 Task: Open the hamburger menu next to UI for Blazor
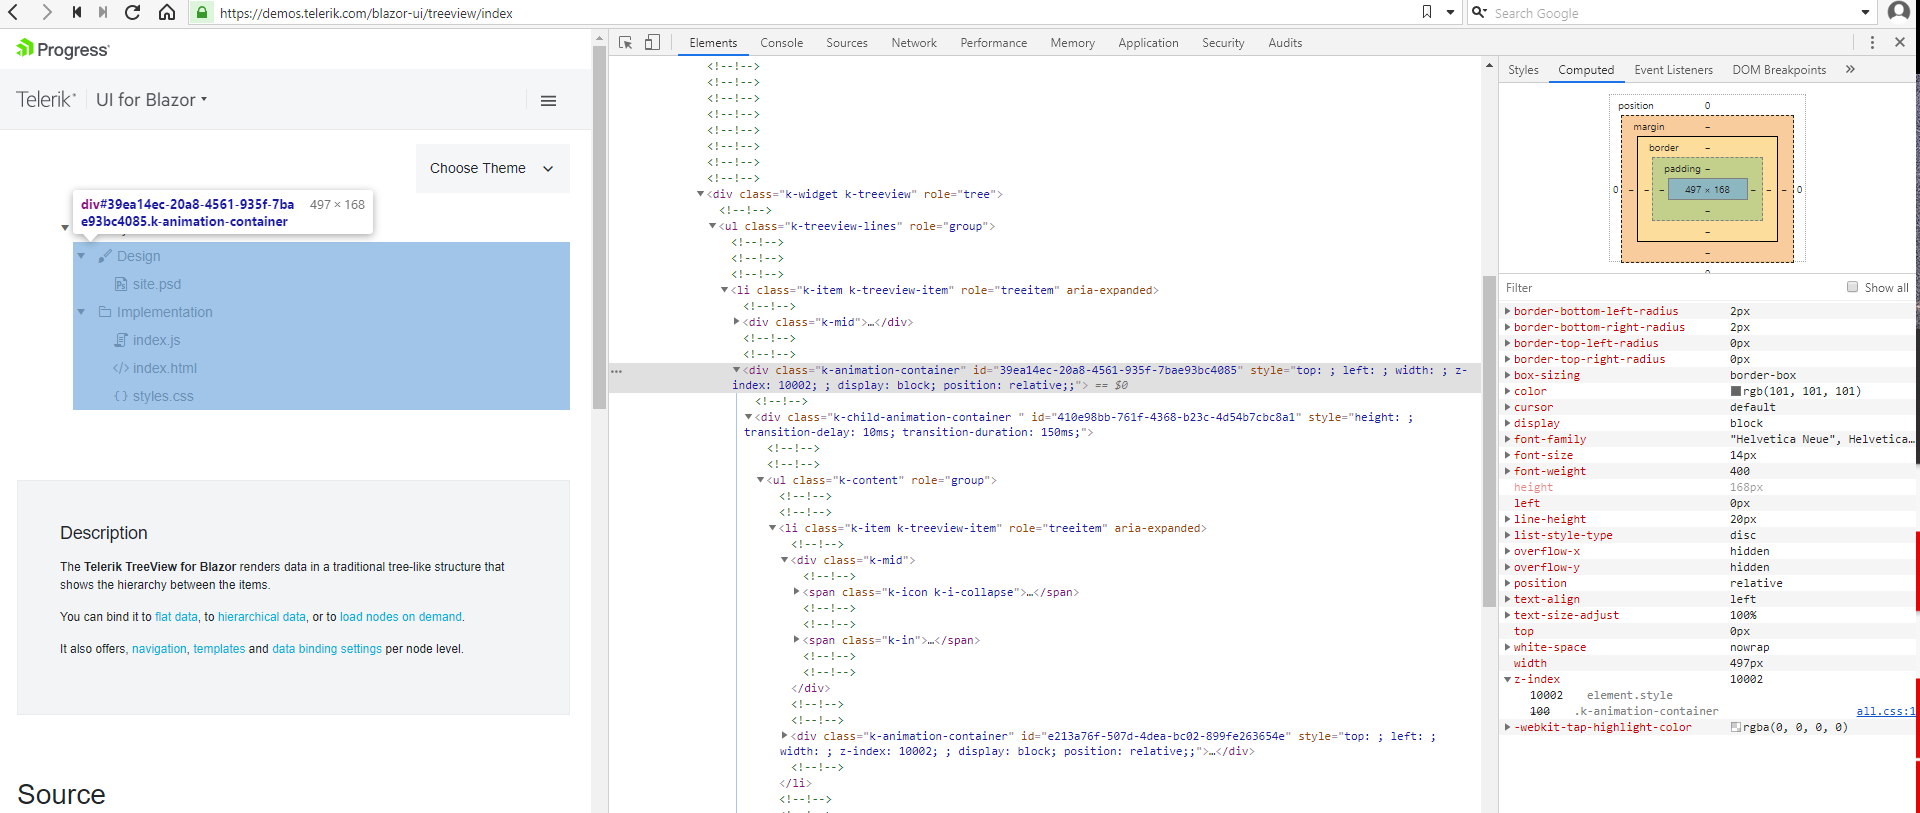coord(548,101)
